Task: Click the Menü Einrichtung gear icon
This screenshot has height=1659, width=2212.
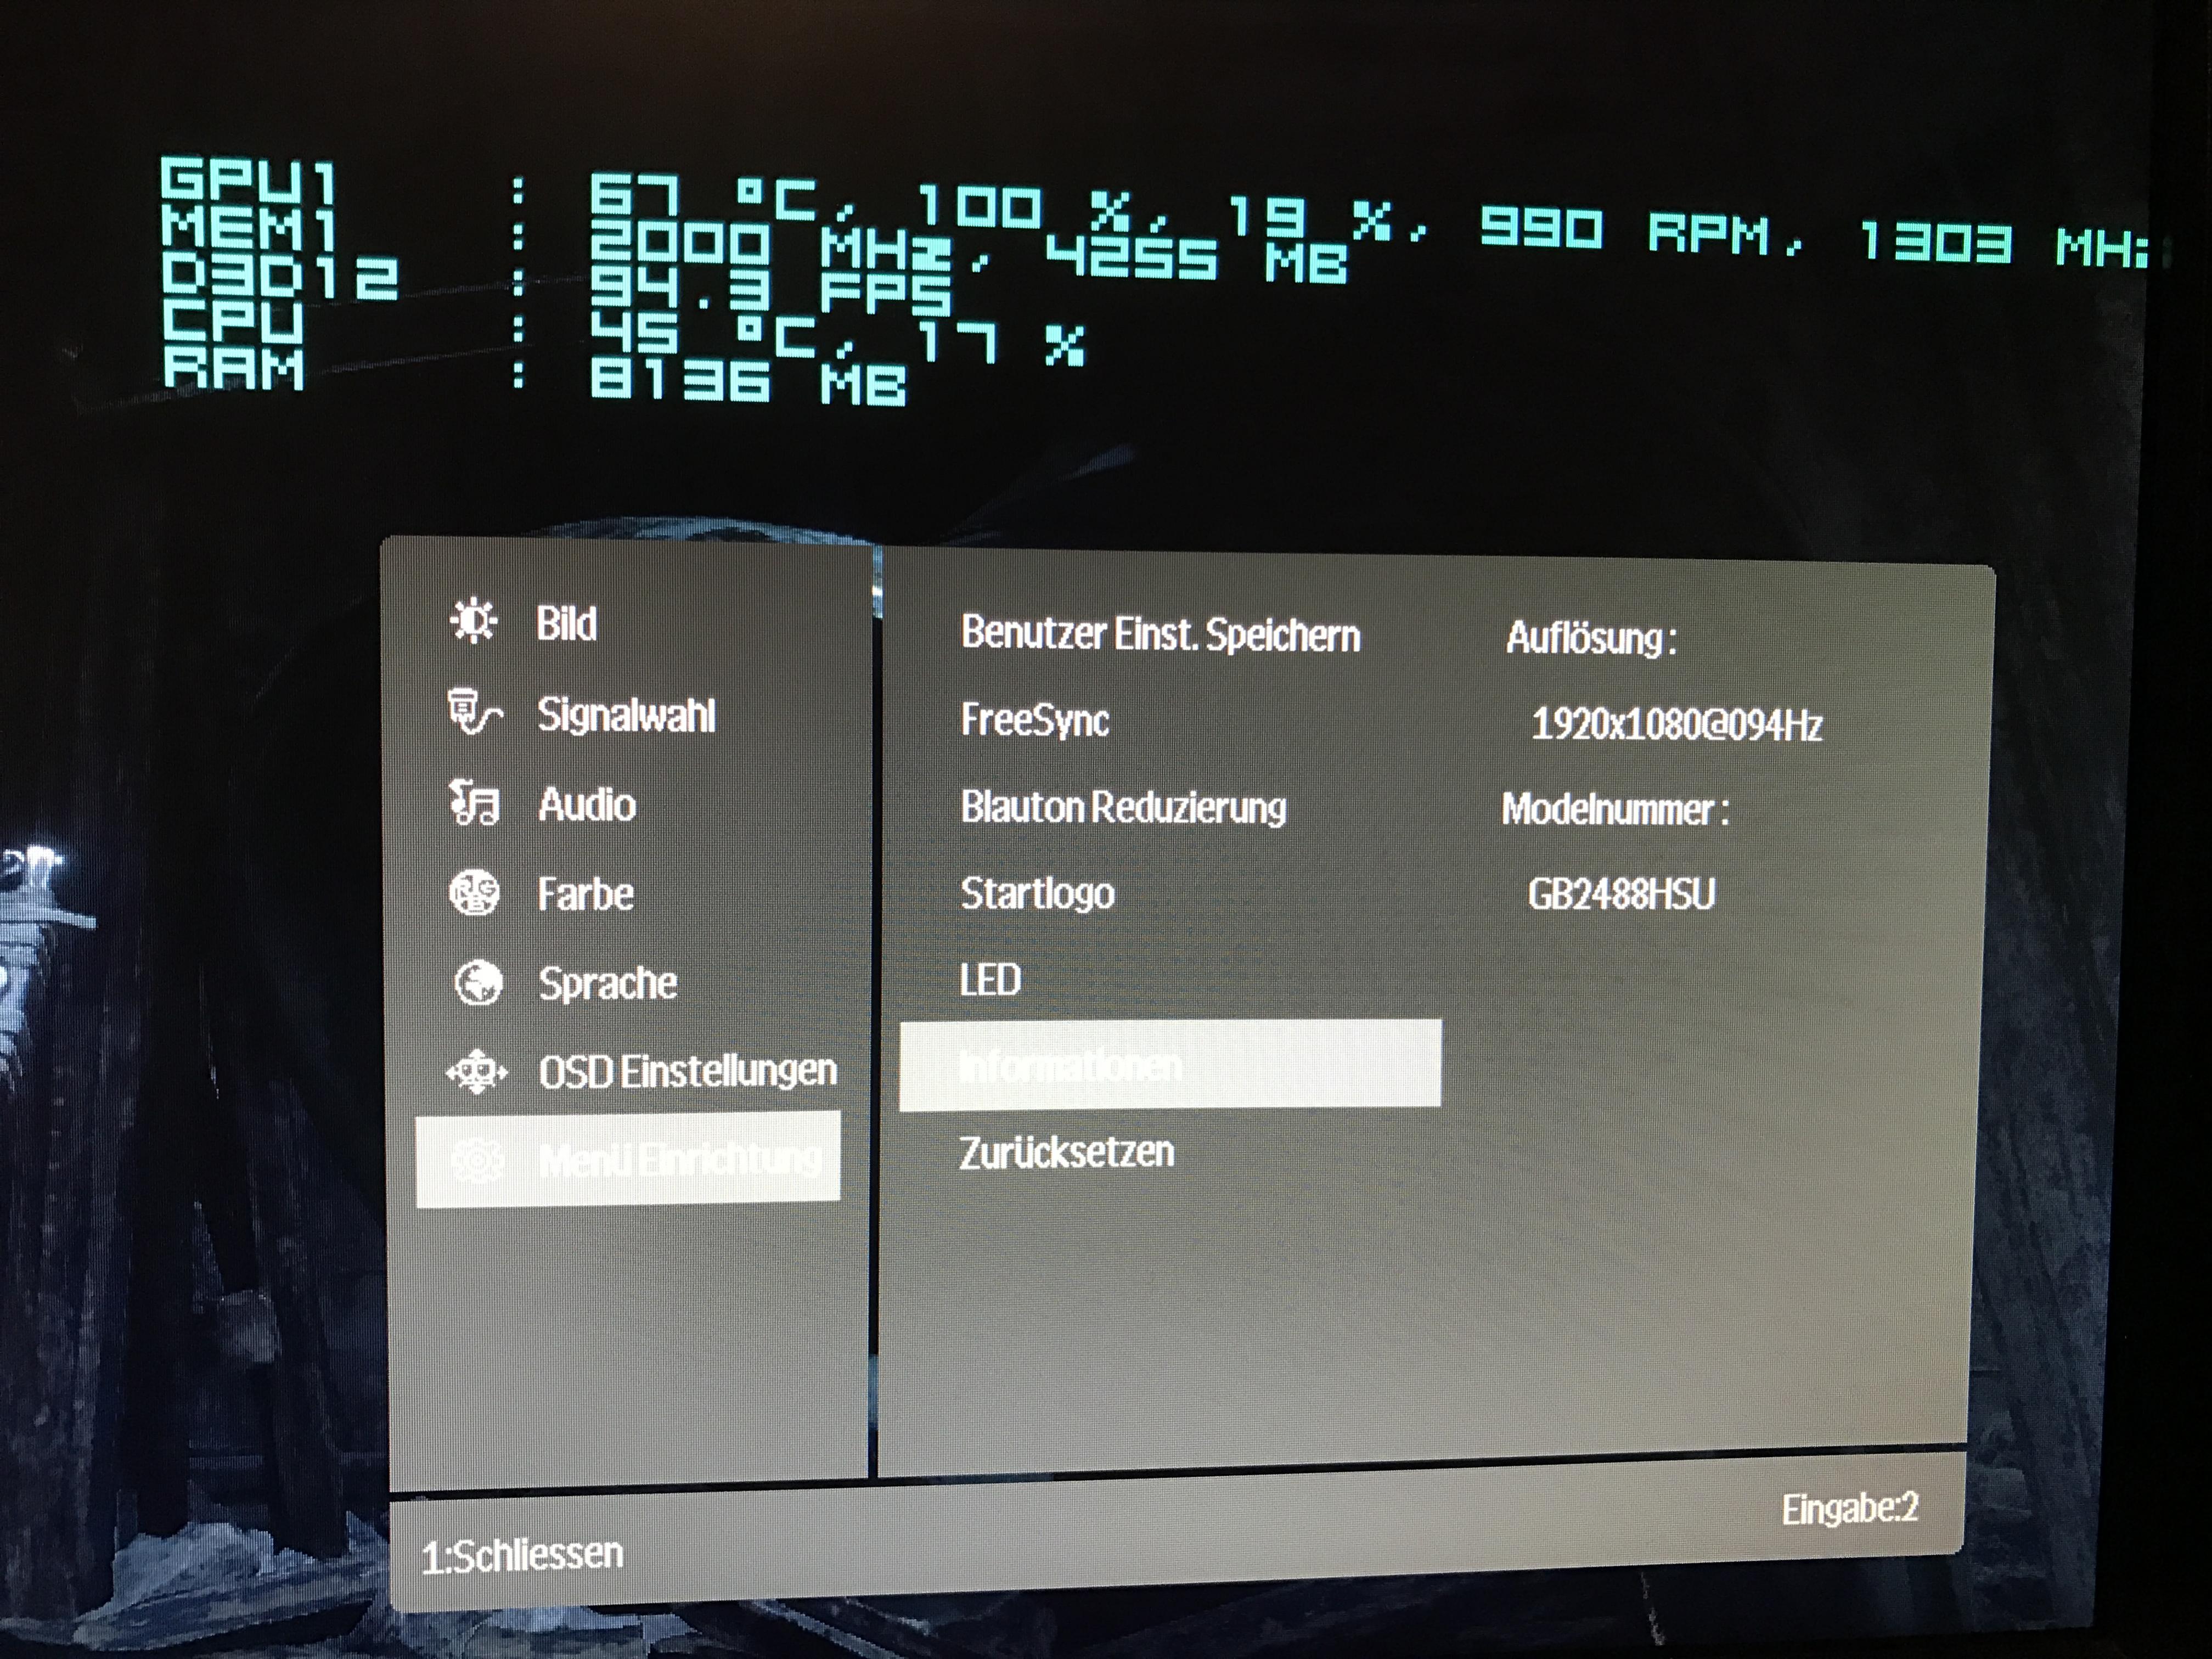Action: click(x=477, y=1160)
